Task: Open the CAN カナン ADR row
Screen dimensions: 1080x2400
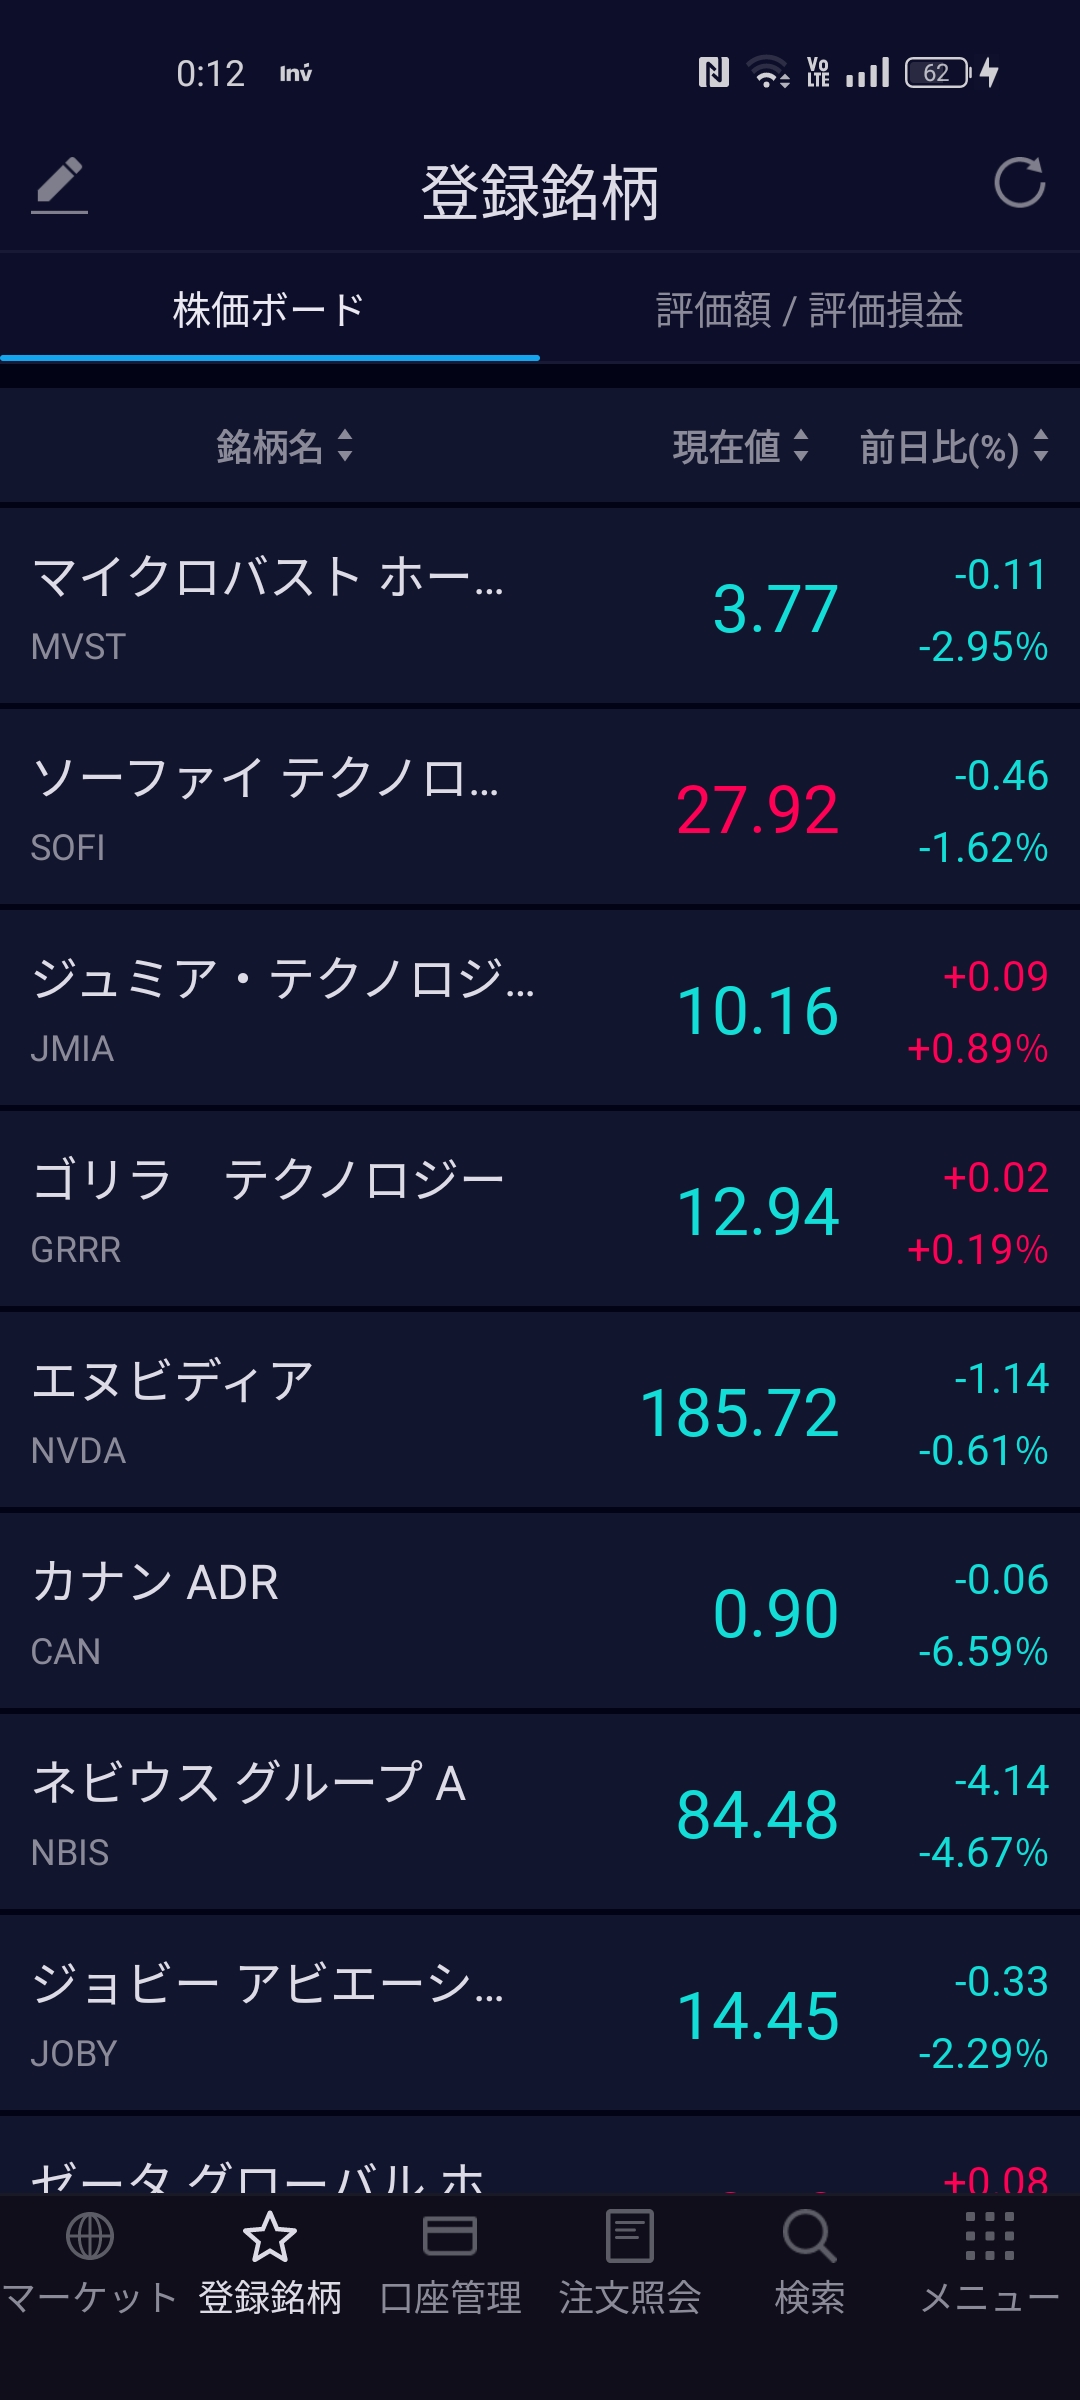Action: pyautogui.click(x=540, y=1612)
